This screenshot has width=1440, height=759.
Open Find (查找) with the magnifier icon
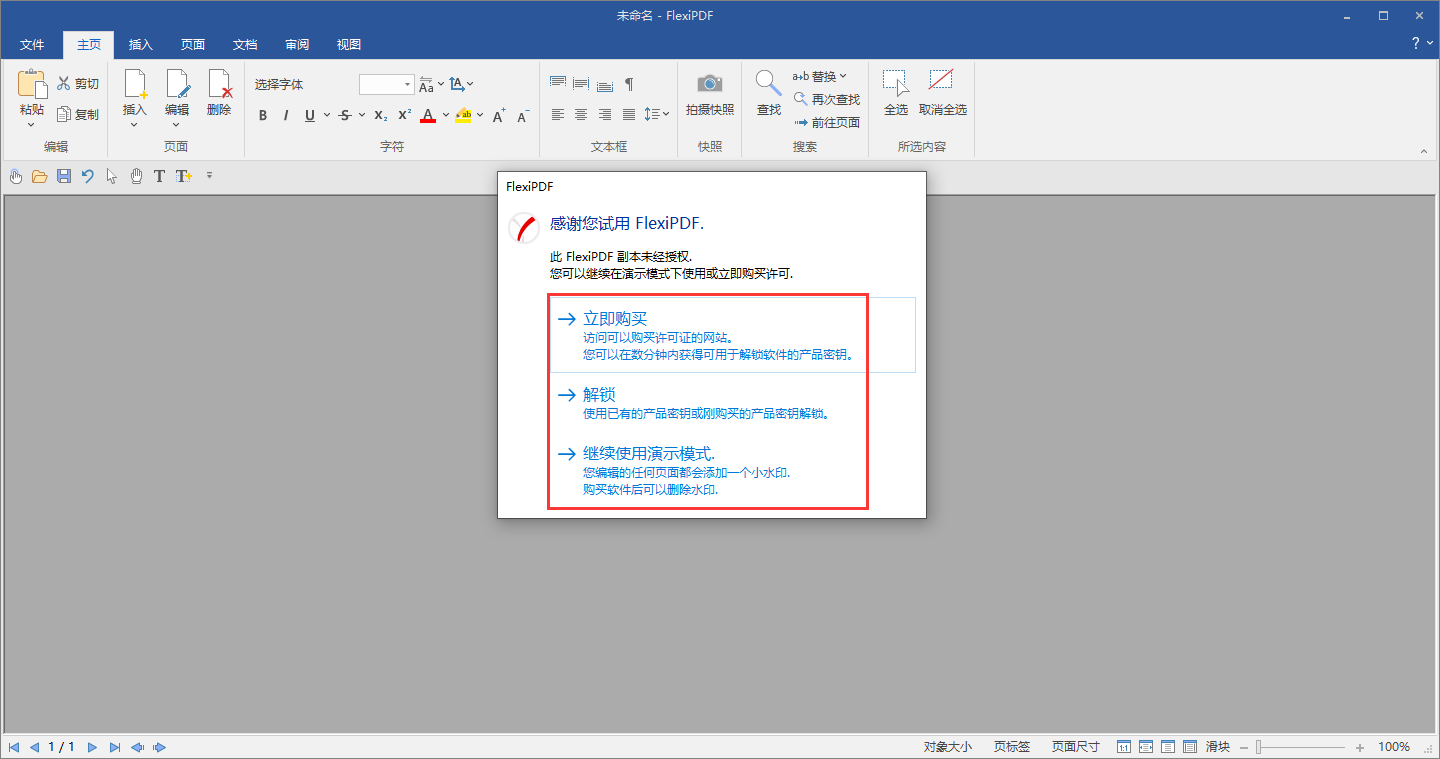[x=768, y=84]
